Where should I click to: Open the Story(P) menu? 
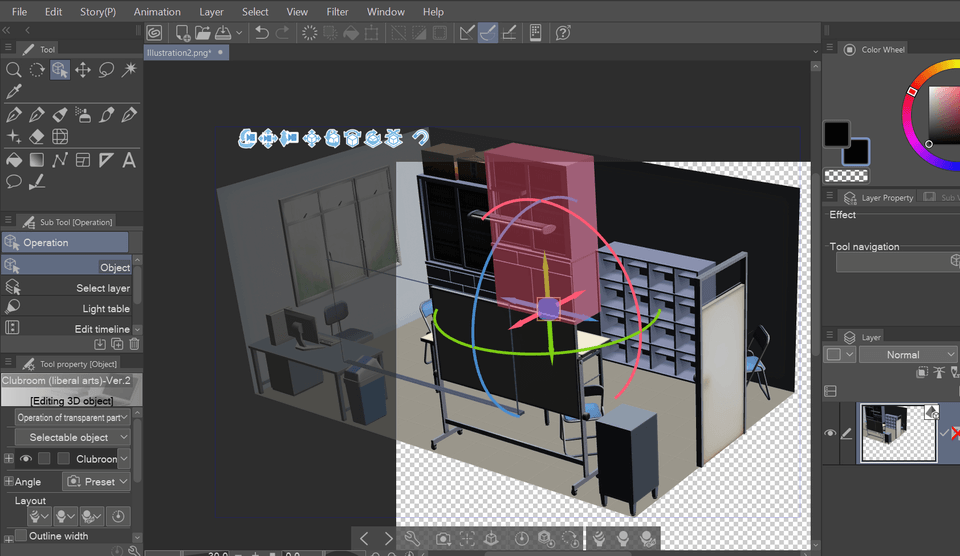(x=98, y=12)
